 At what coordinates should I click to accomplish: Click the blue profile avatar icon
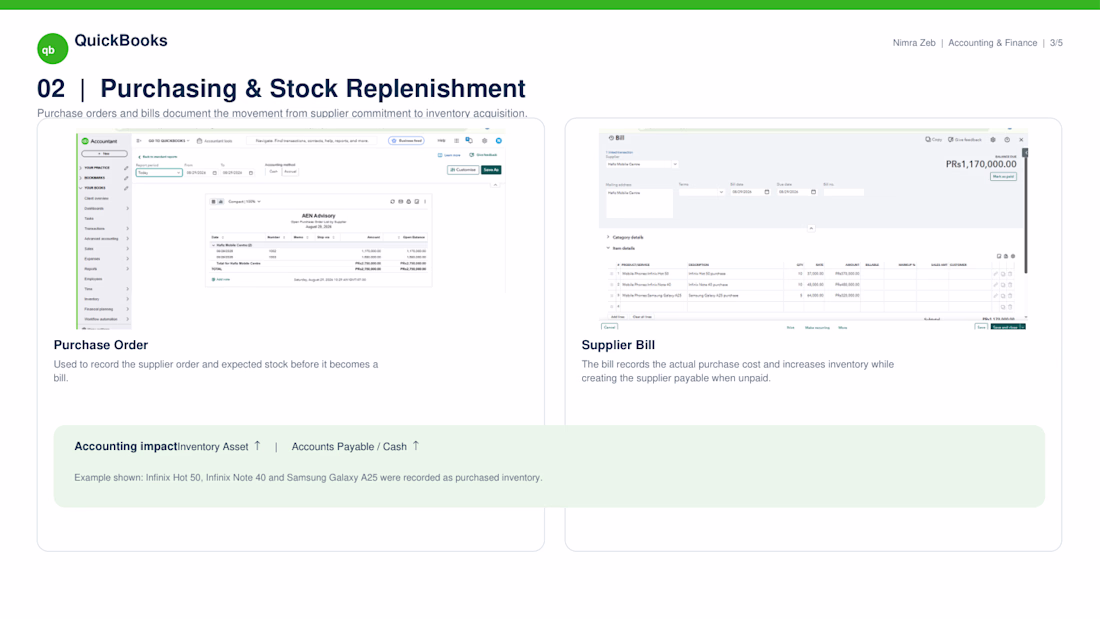coord(499,140)
